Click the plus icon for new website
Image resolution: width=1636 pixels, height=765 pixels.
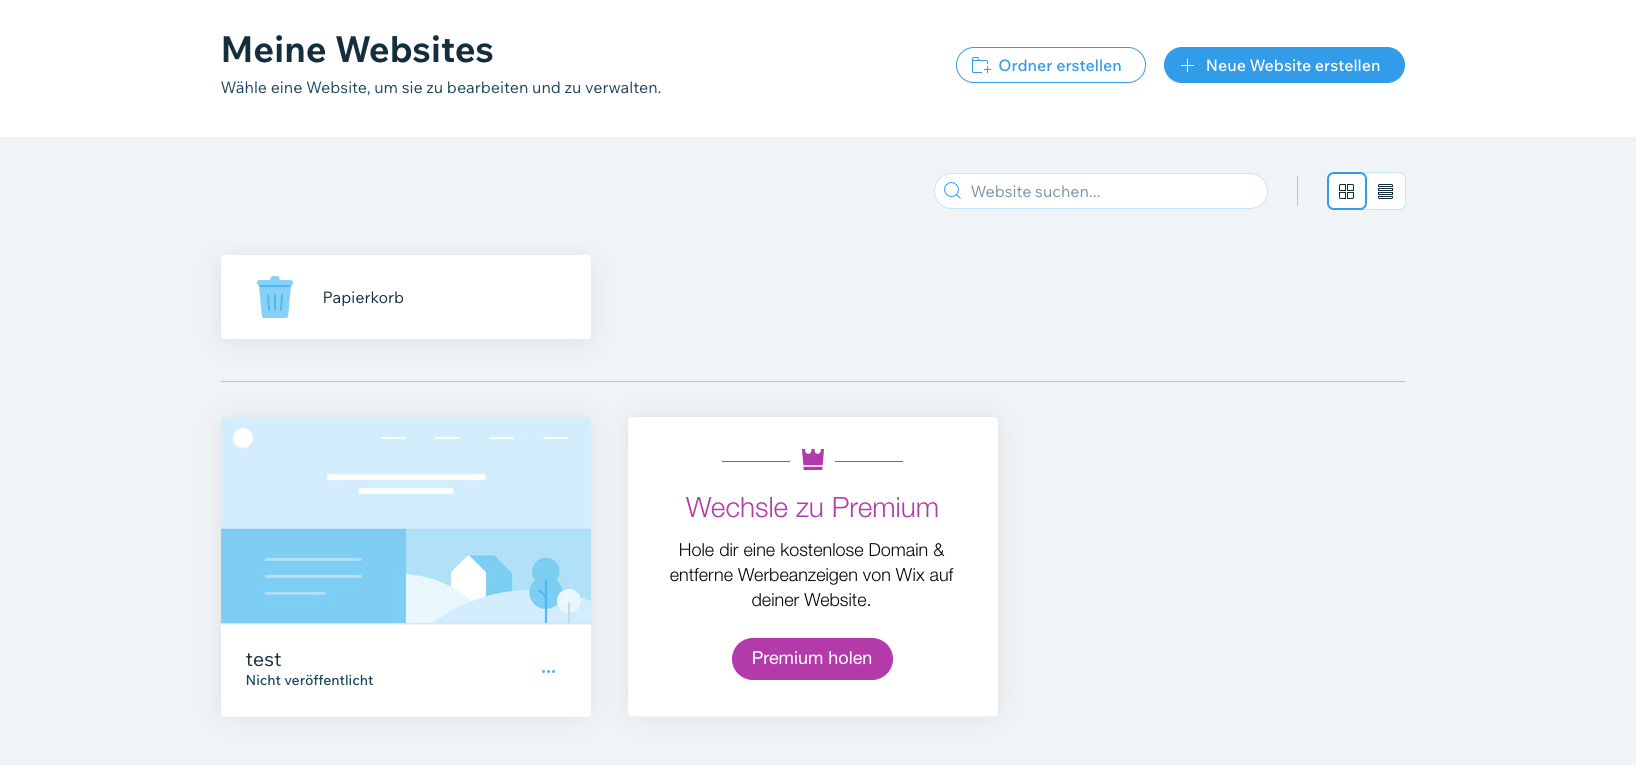[1187, 66]
